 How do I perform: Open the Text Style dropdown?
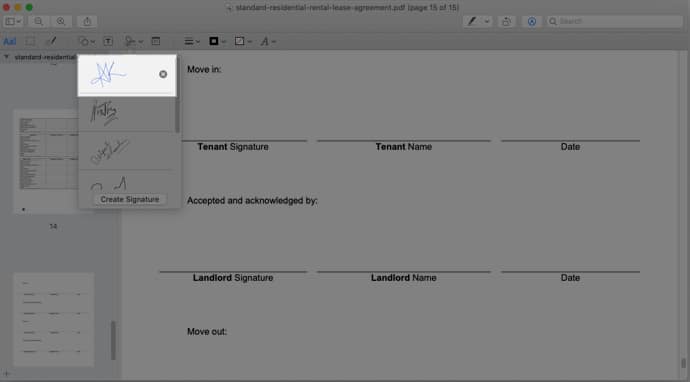[268, 41]
